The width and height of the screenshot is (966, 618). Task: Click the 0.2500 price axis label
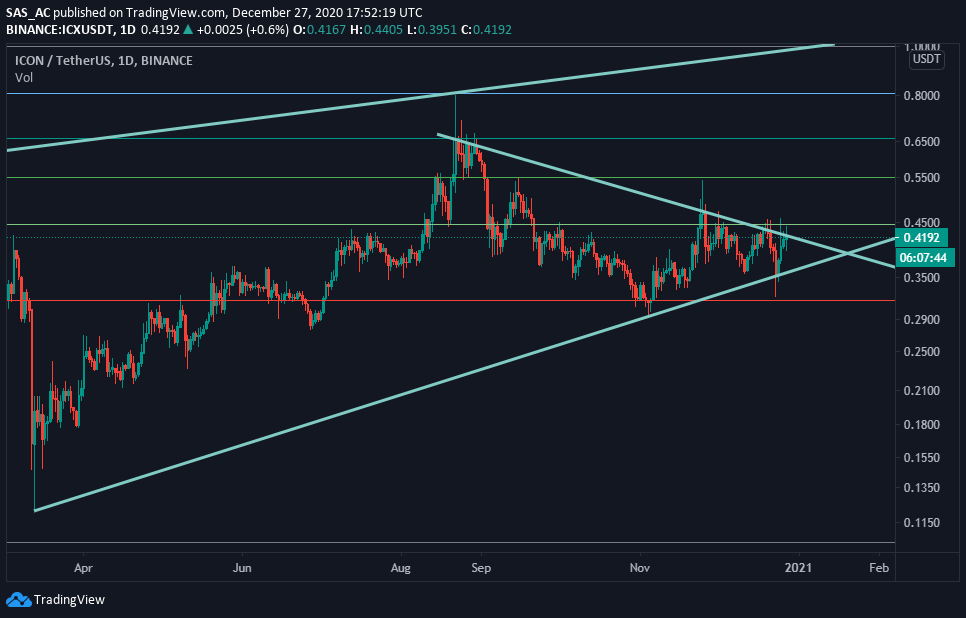coord(922,351)
